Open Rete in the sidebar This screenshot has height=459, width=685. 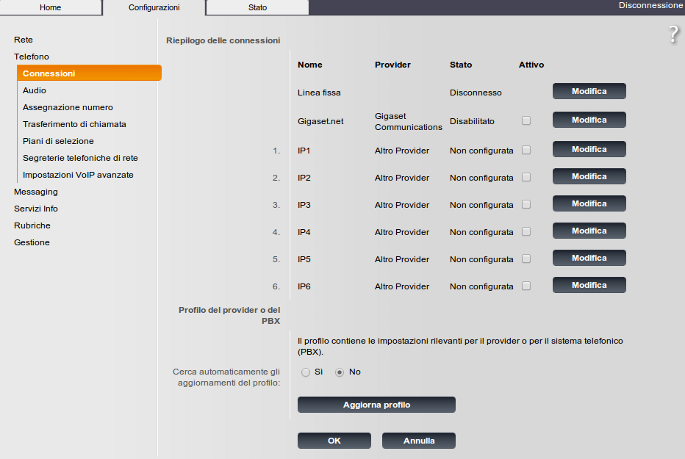pos(23,40)
